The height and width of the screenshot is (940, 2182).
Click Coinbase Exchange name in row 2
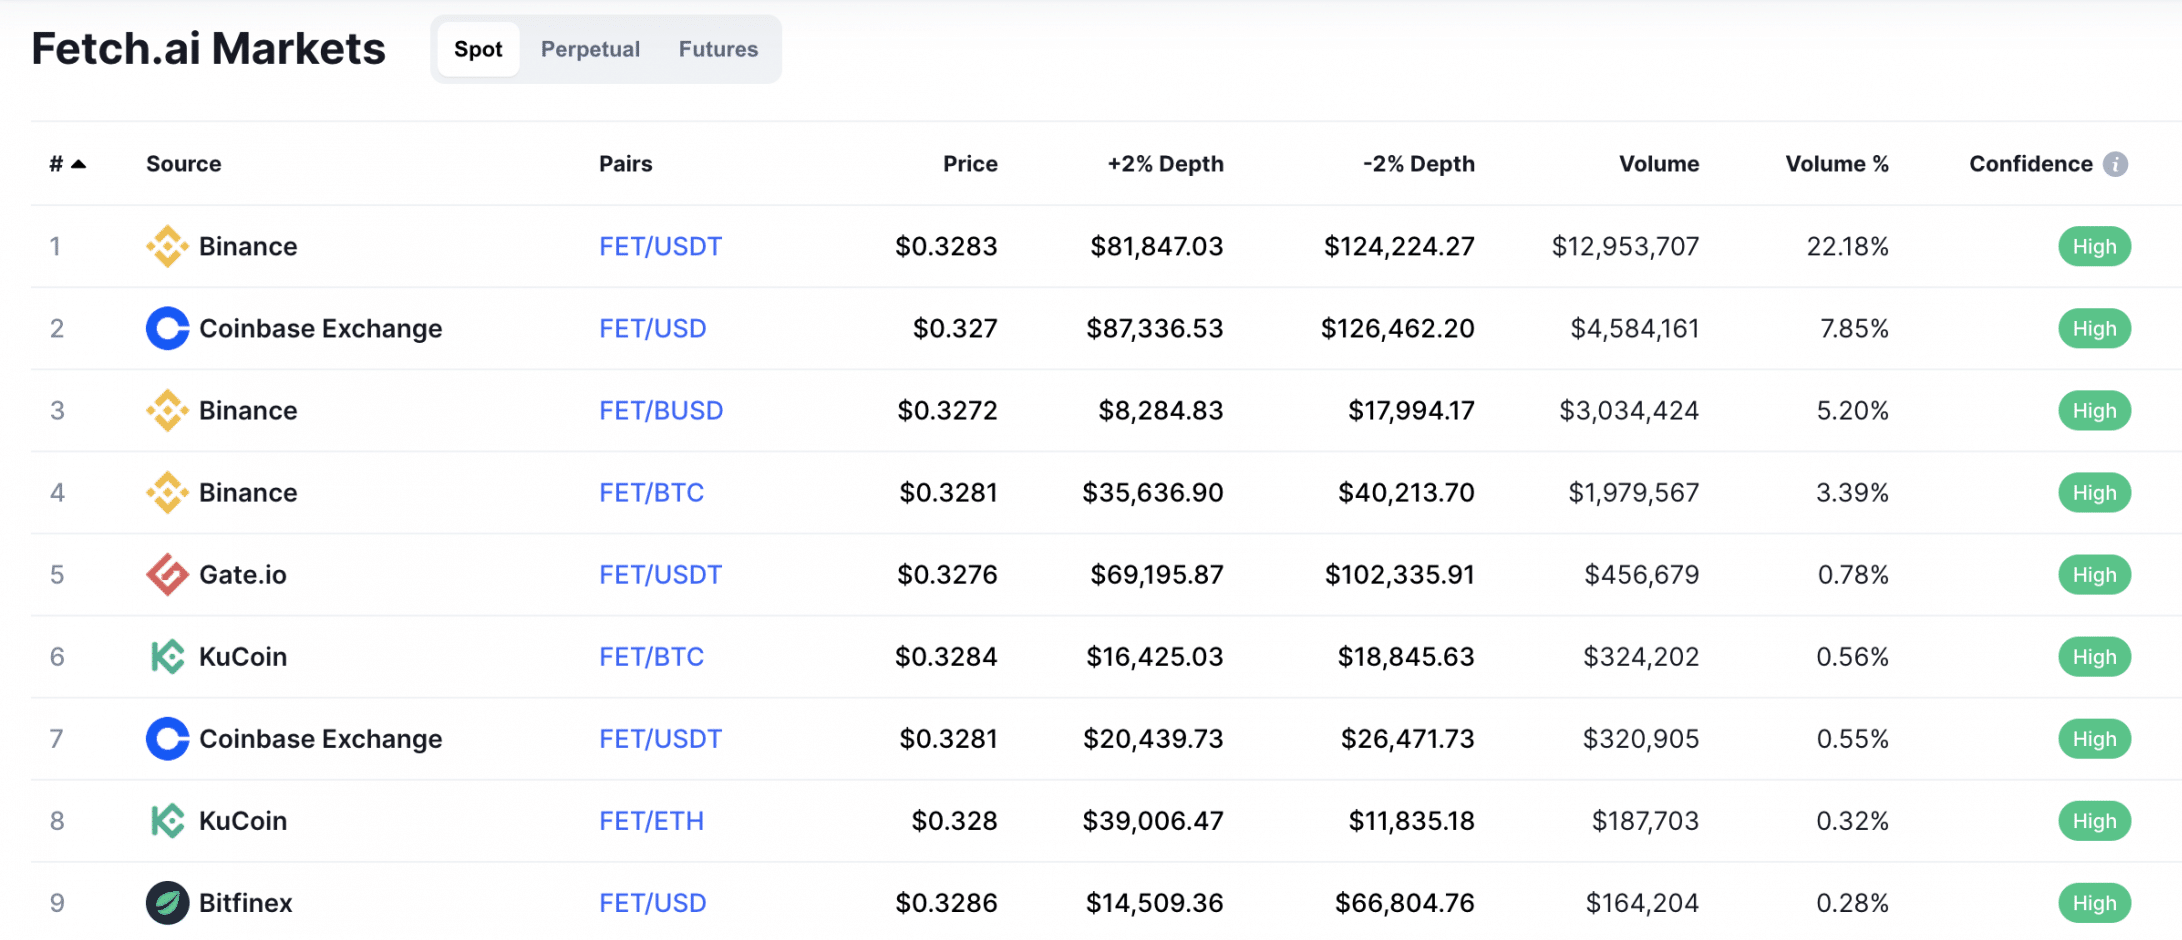click(x=320, y=328)
